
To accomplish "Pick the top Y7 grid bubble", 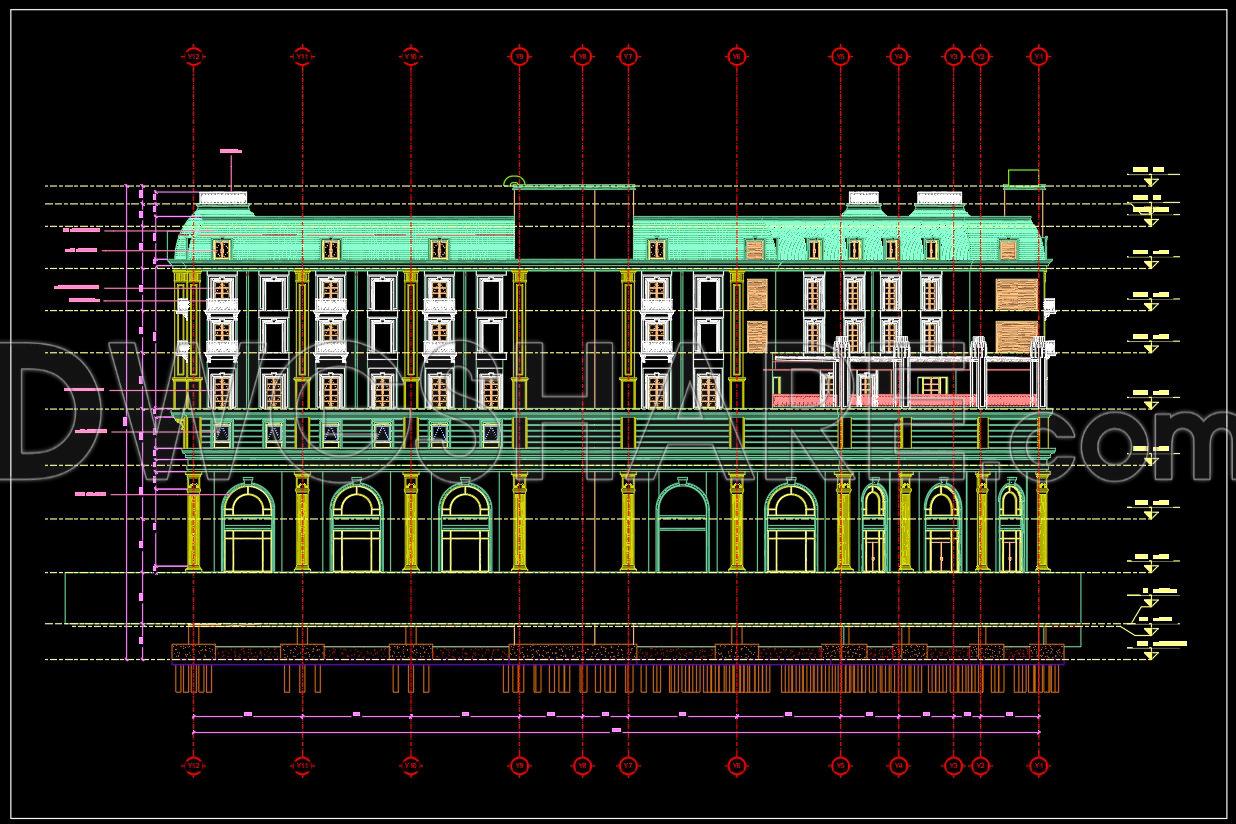I will tap(627, 57).
